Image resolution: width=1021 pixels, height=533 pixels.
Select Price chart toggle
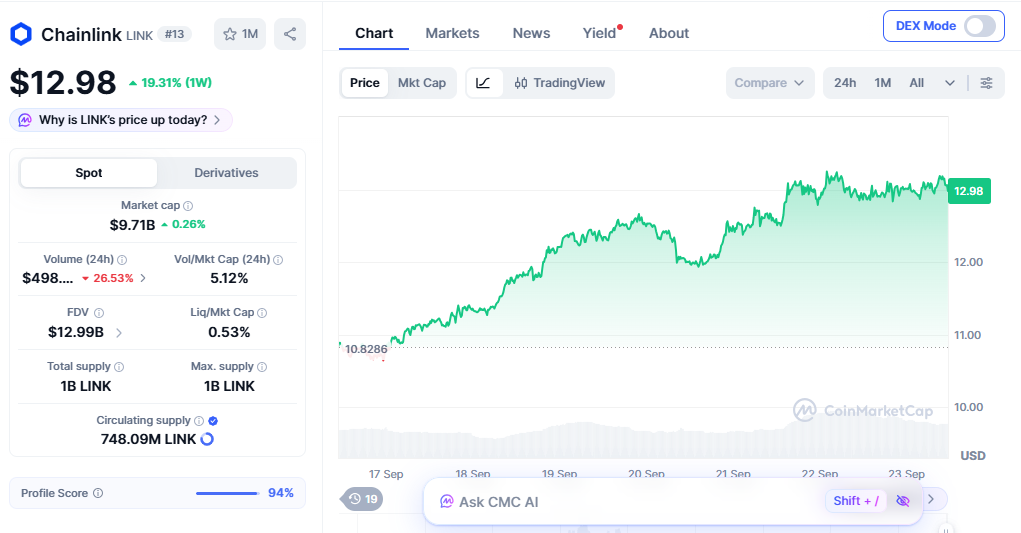coord(365,83)
